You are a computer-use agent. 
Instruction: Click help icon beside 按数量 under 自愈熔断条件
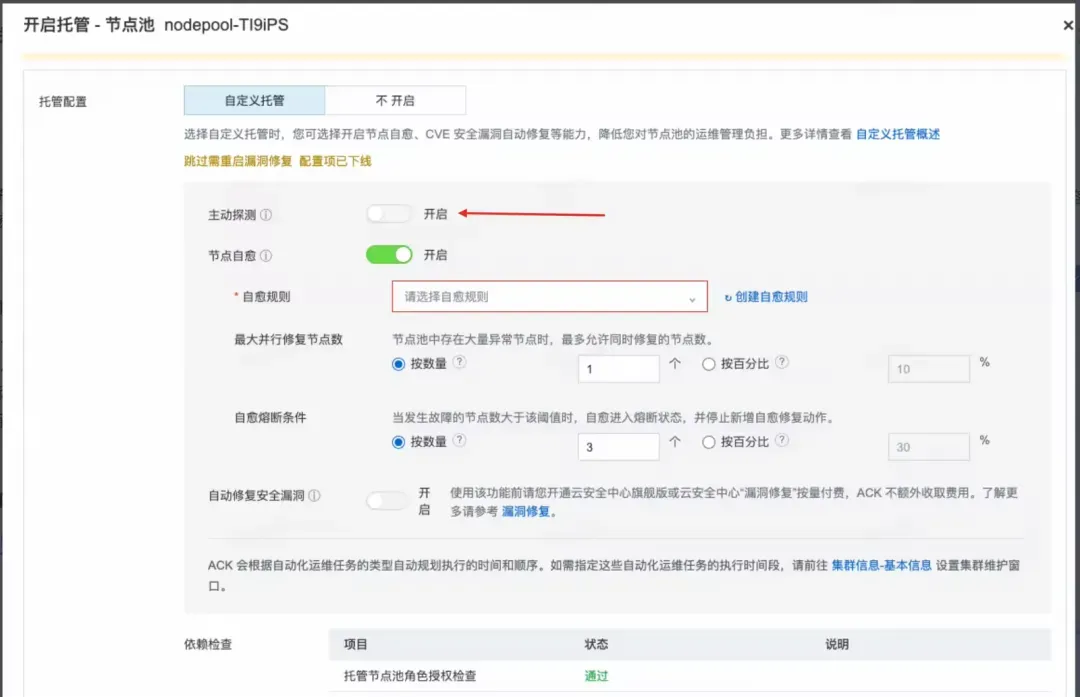(459, 440)
